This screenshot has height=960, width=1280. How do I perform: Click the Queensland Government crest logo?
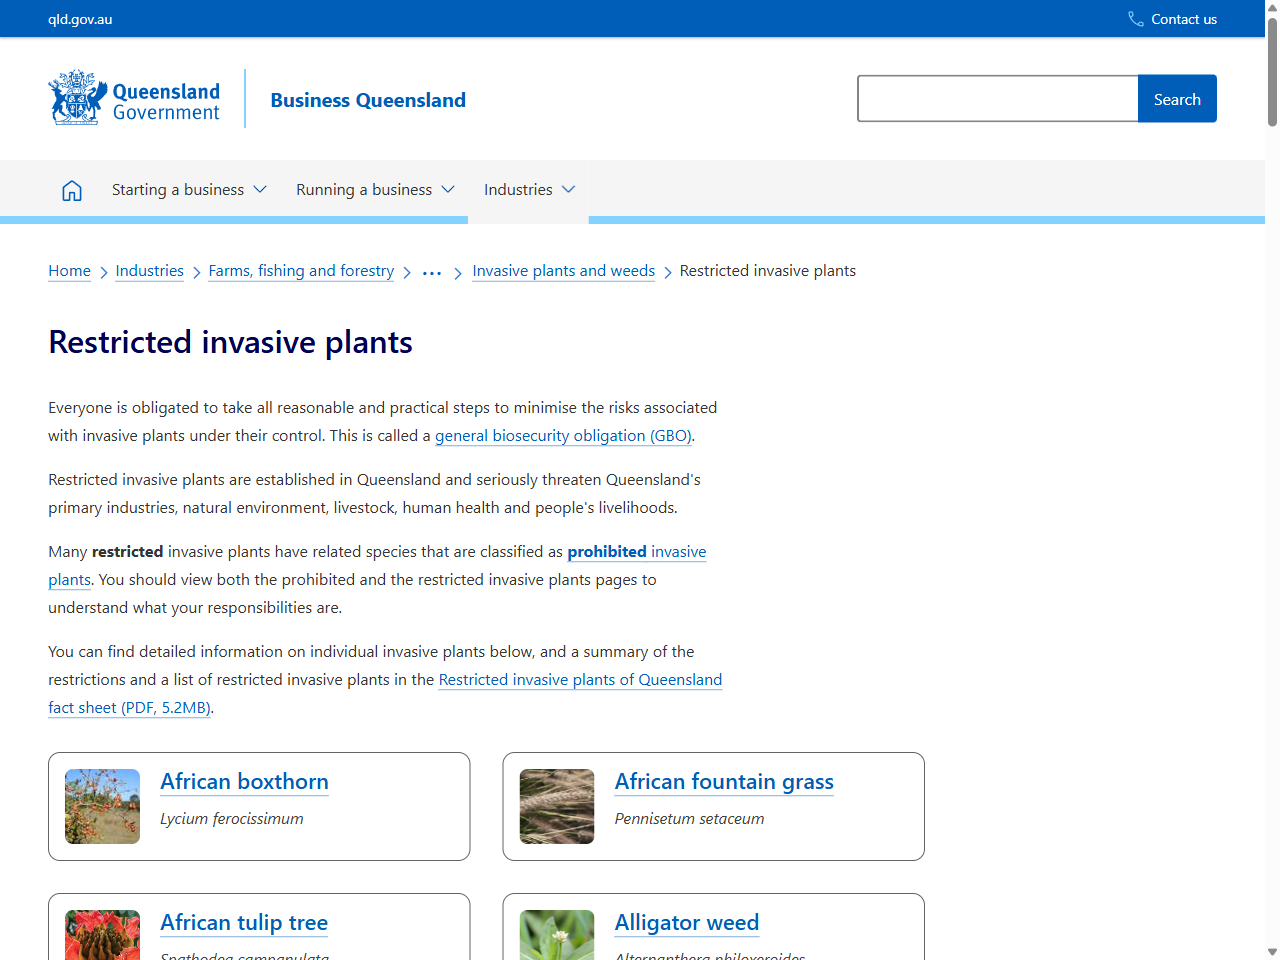pos(75,97)
